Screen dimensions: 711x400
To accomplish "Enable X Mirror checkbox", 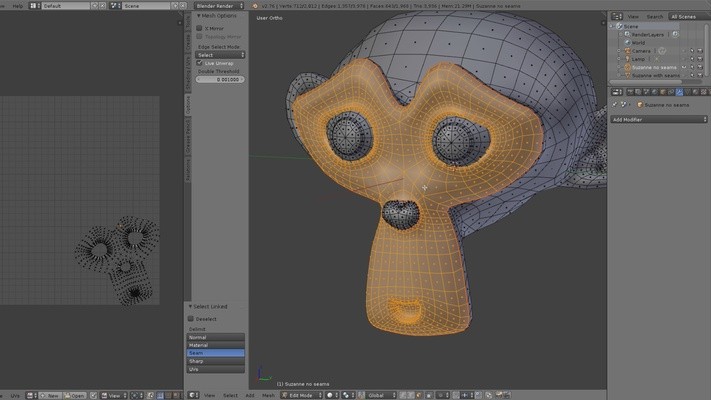I will [x=199, y=28].
